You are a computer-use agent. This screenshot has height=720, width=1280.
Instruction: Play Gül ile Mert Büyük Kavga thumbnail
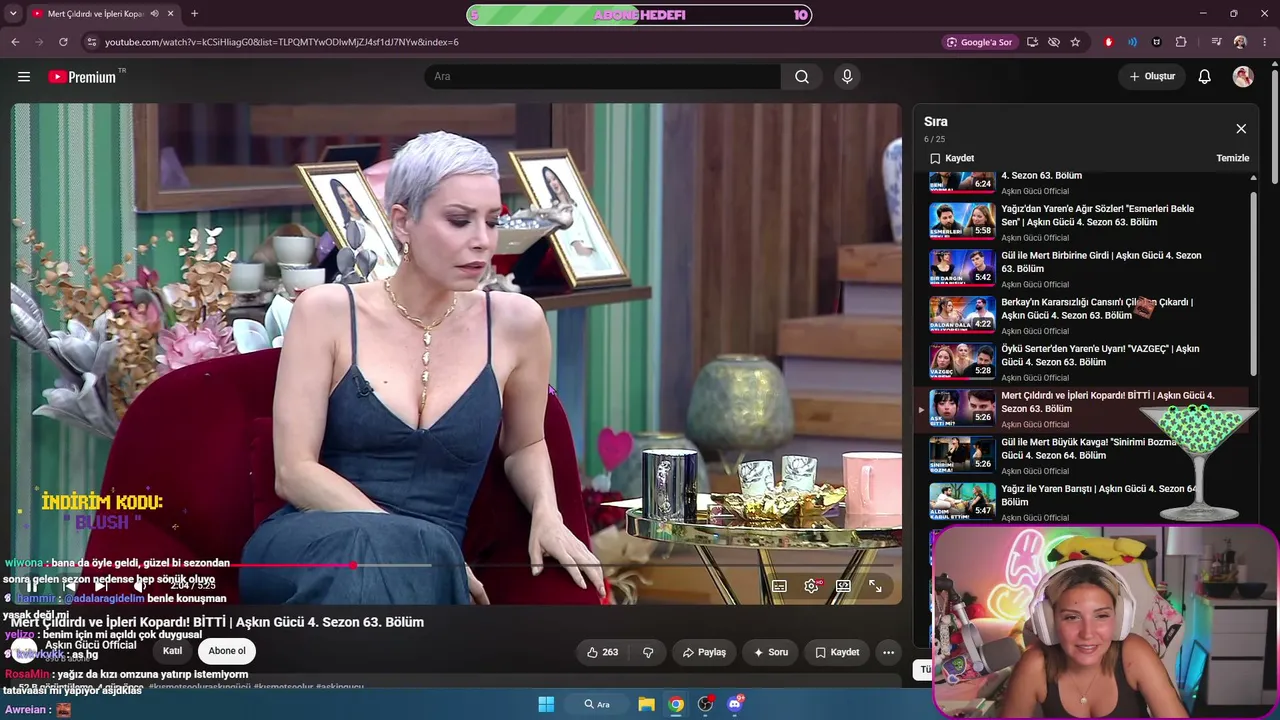tap(962, 455)
